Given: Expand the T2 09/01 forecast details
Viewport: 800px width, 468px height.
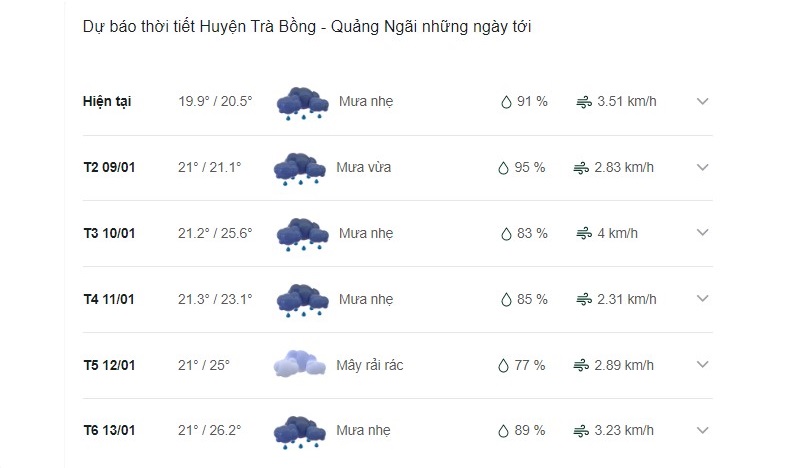Looking at the screenshot, I should pos(703,167).
